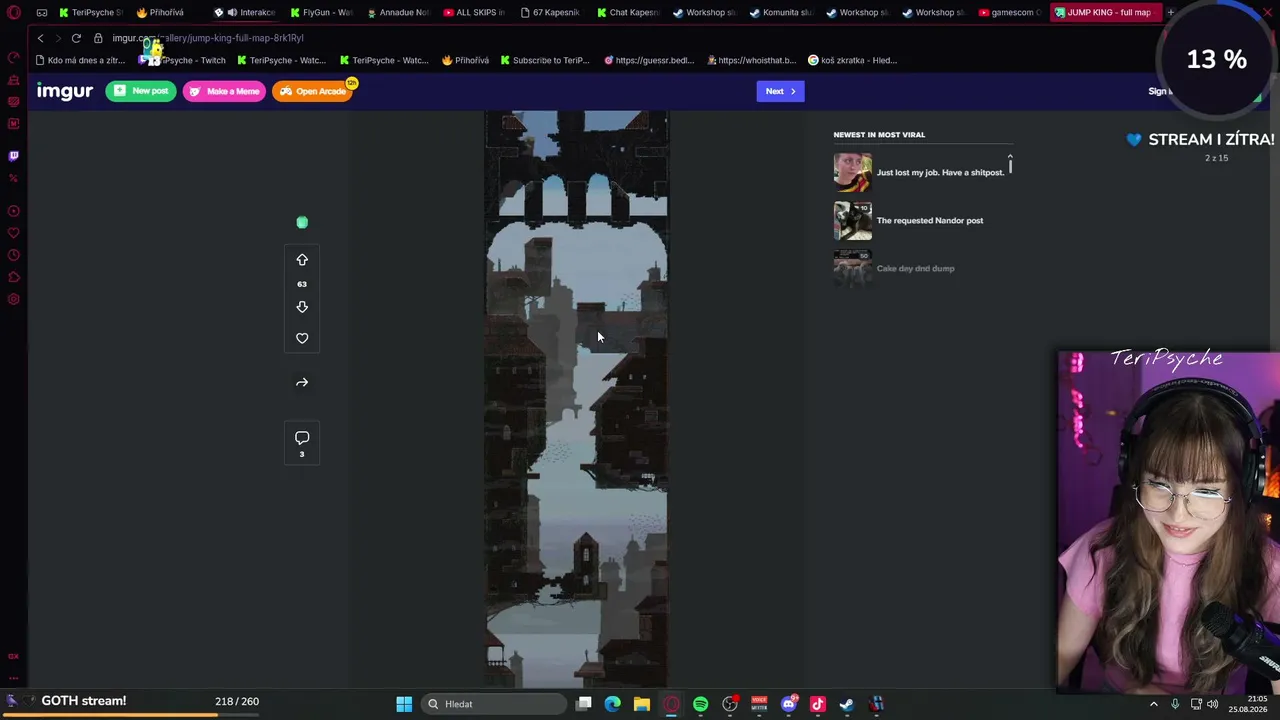Viewport: 1280px width, 720px height.
Task: Open the GX Control speedometer sidebar icon
Action: tap(13, 57)
